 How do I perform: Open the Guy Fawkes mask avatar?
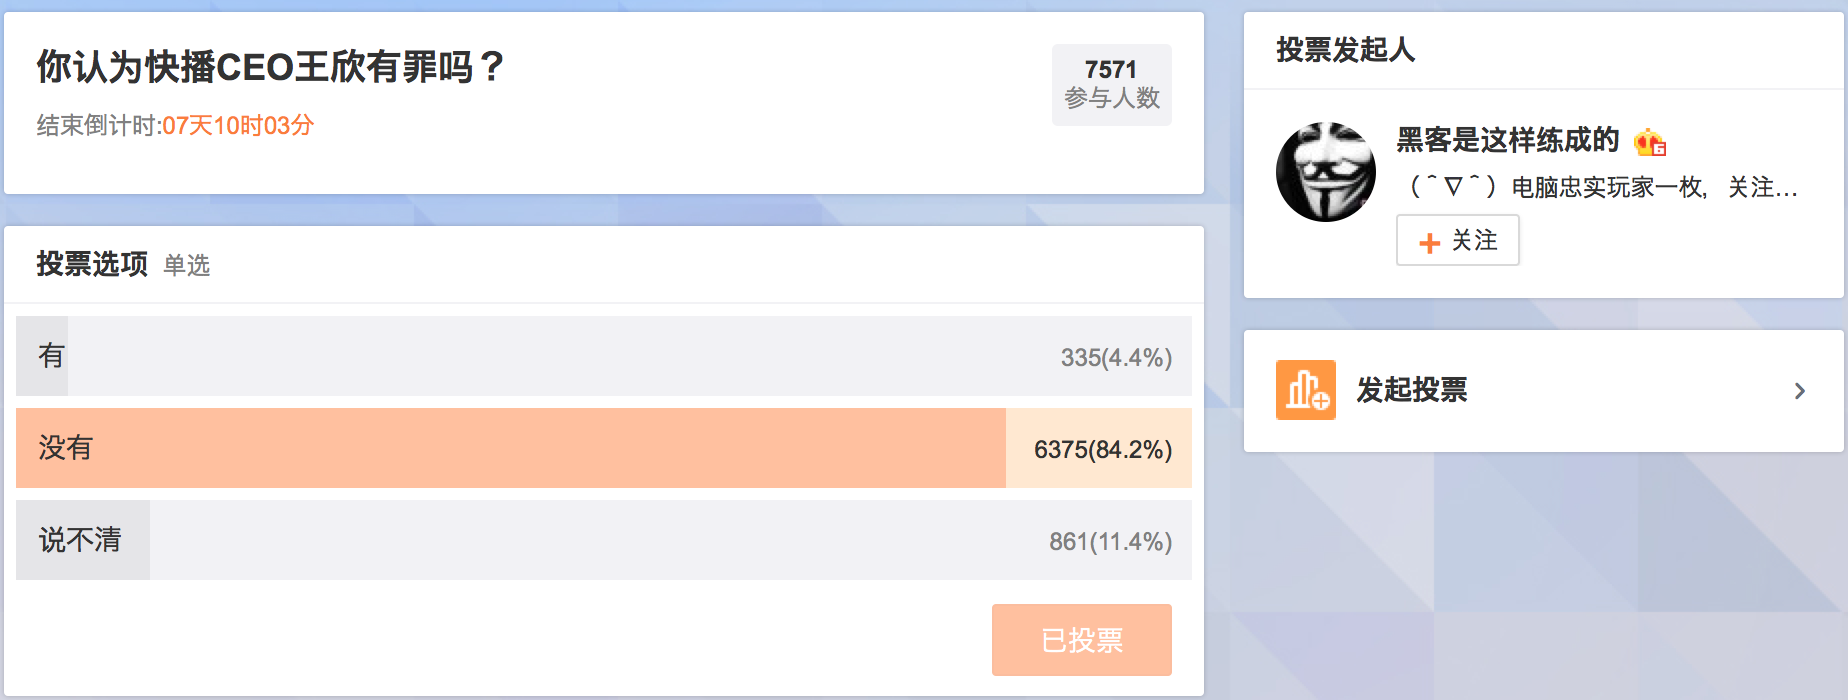[1325, 172]
